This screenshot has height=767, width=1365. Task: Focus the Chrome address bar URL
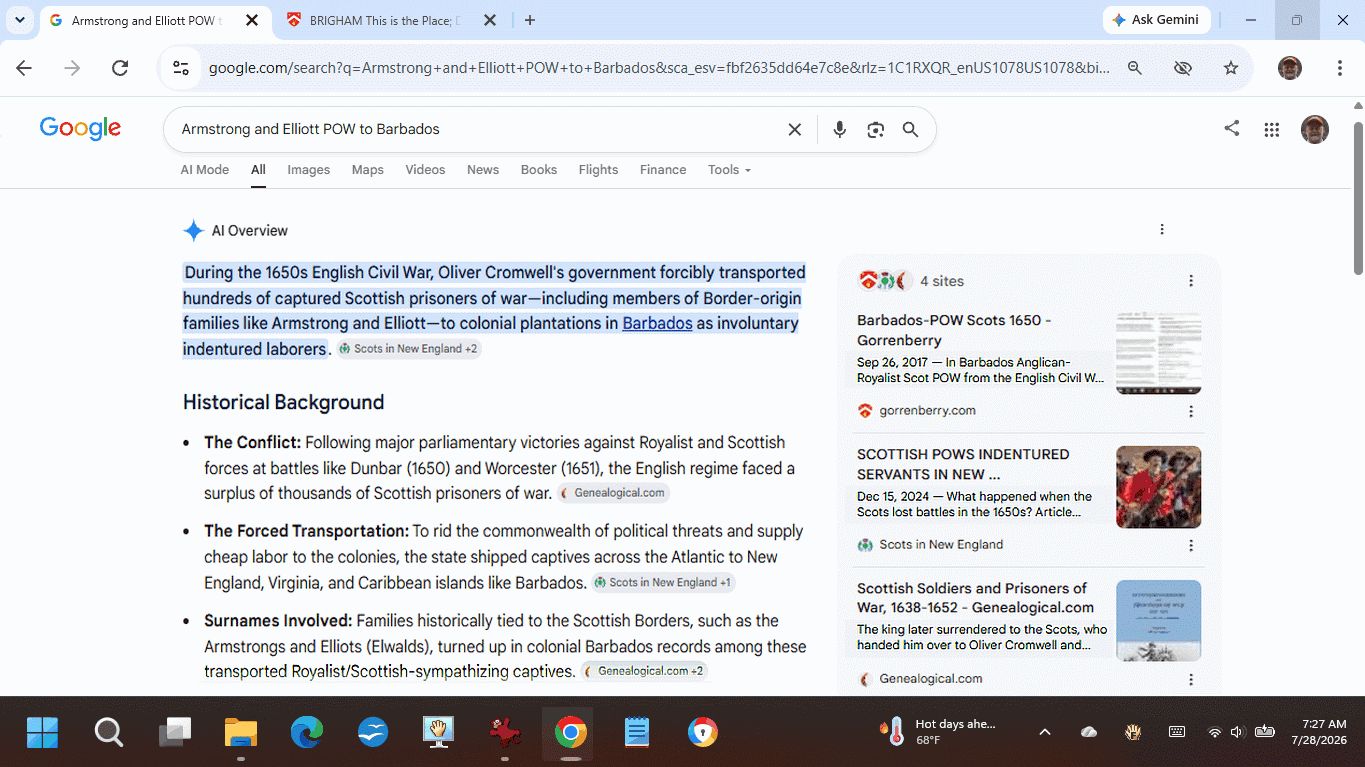click(x=659, y=68)
